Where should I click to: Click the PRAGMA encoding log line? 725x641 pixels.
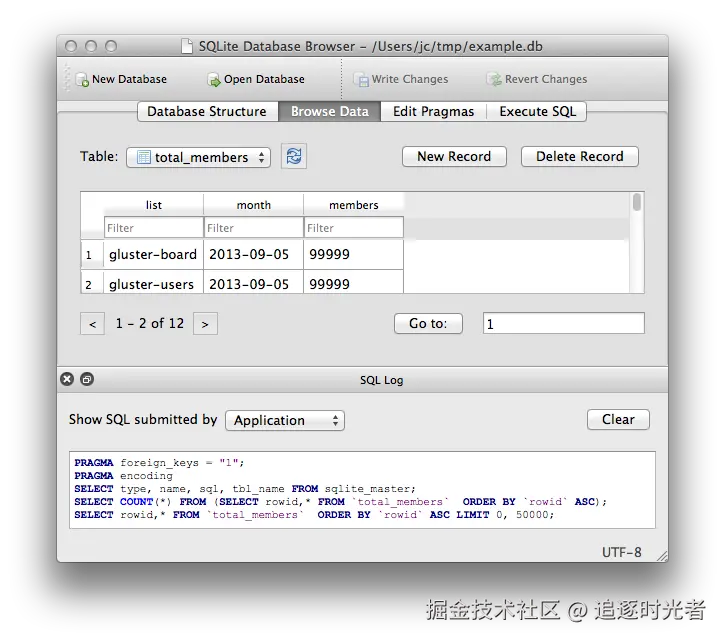123,475
